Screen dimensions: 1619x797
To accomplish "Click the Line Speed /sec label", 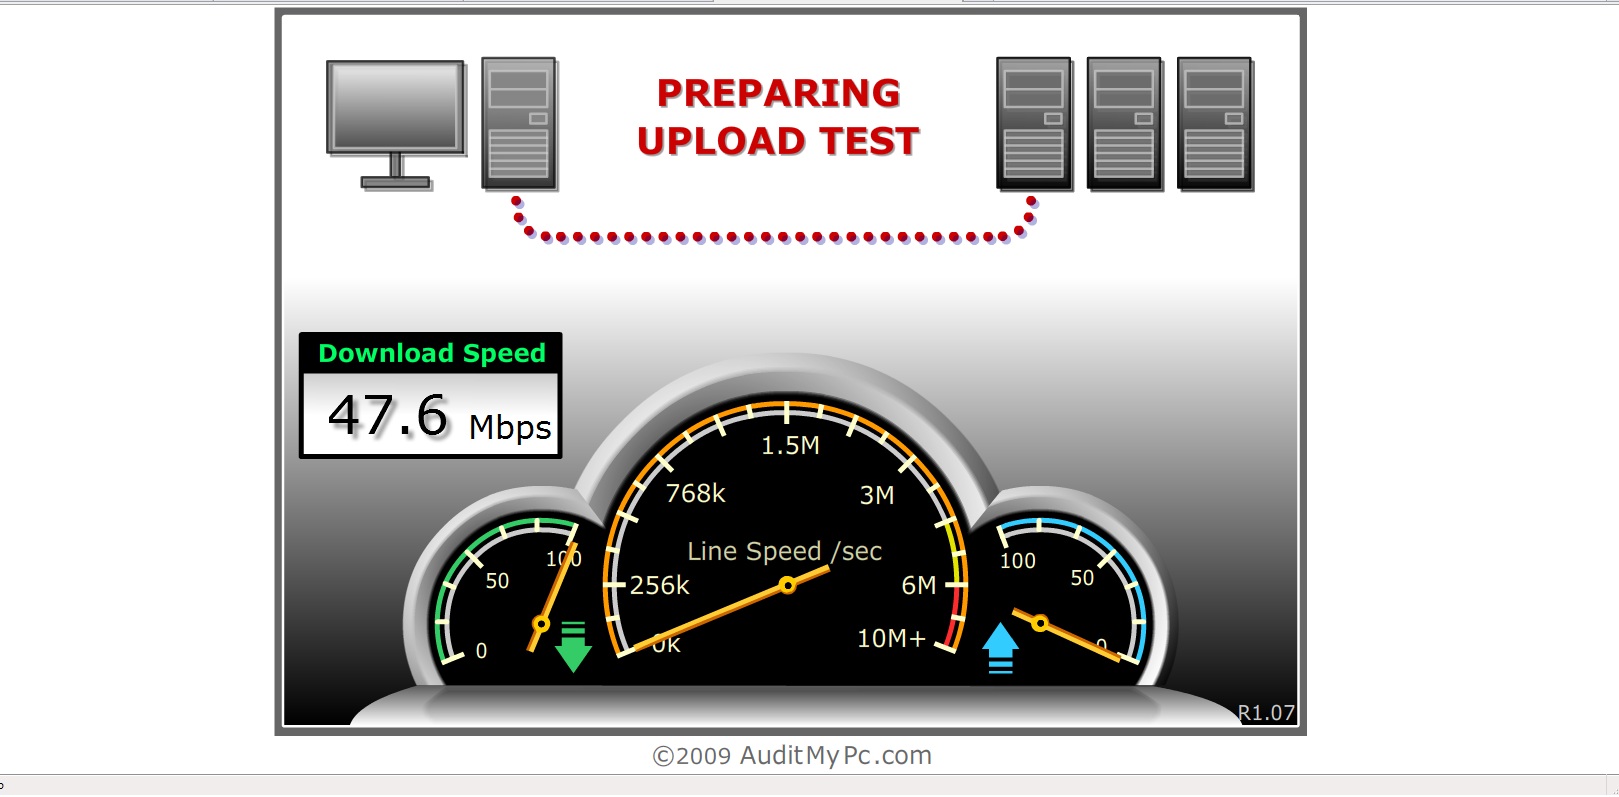I will (x=785, y=551).
